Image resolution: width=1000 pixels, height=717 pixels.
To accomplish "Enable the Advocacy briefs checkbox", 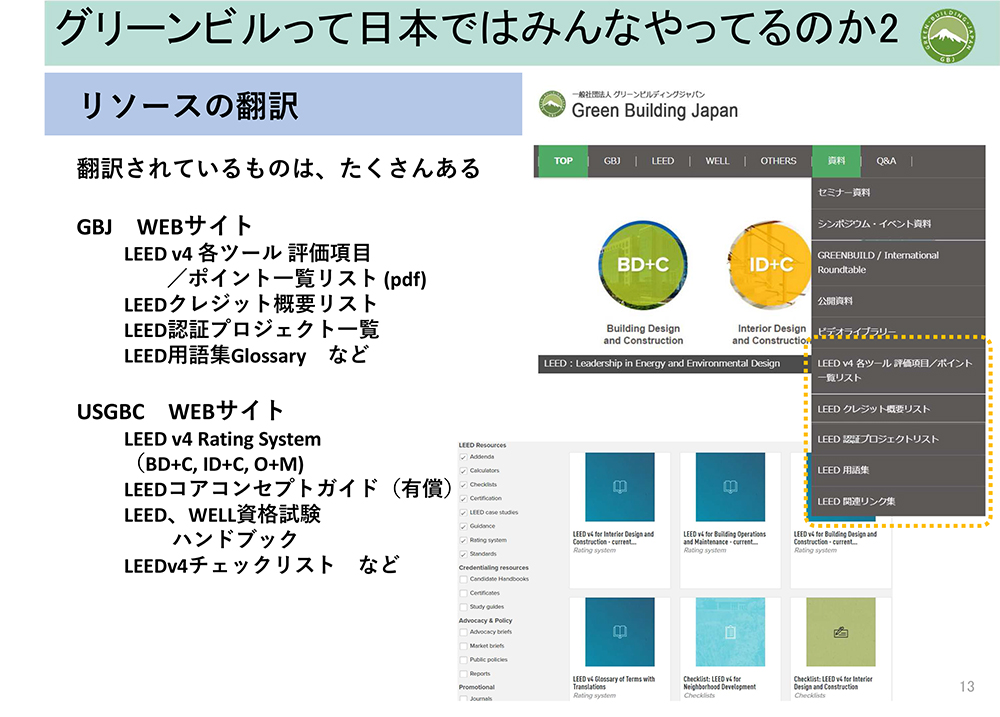I will tap(464, 632).
